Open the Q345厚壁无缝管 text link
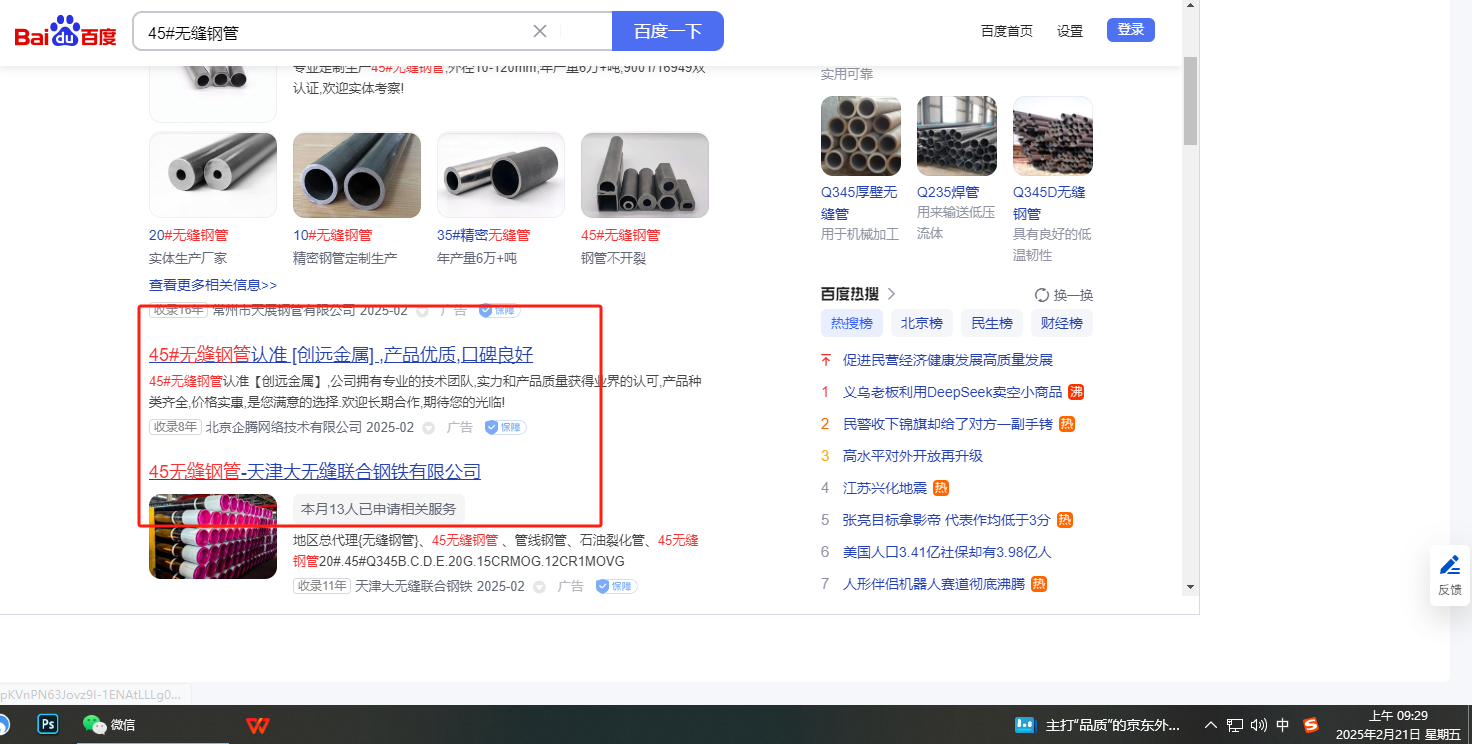Screen dimensions: 1472x744 (x=859, y=202)
